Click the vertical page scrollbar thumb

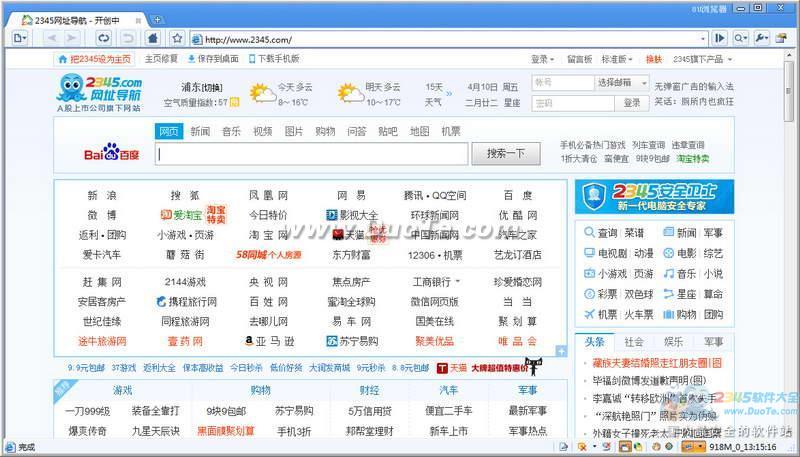[791, 92]
